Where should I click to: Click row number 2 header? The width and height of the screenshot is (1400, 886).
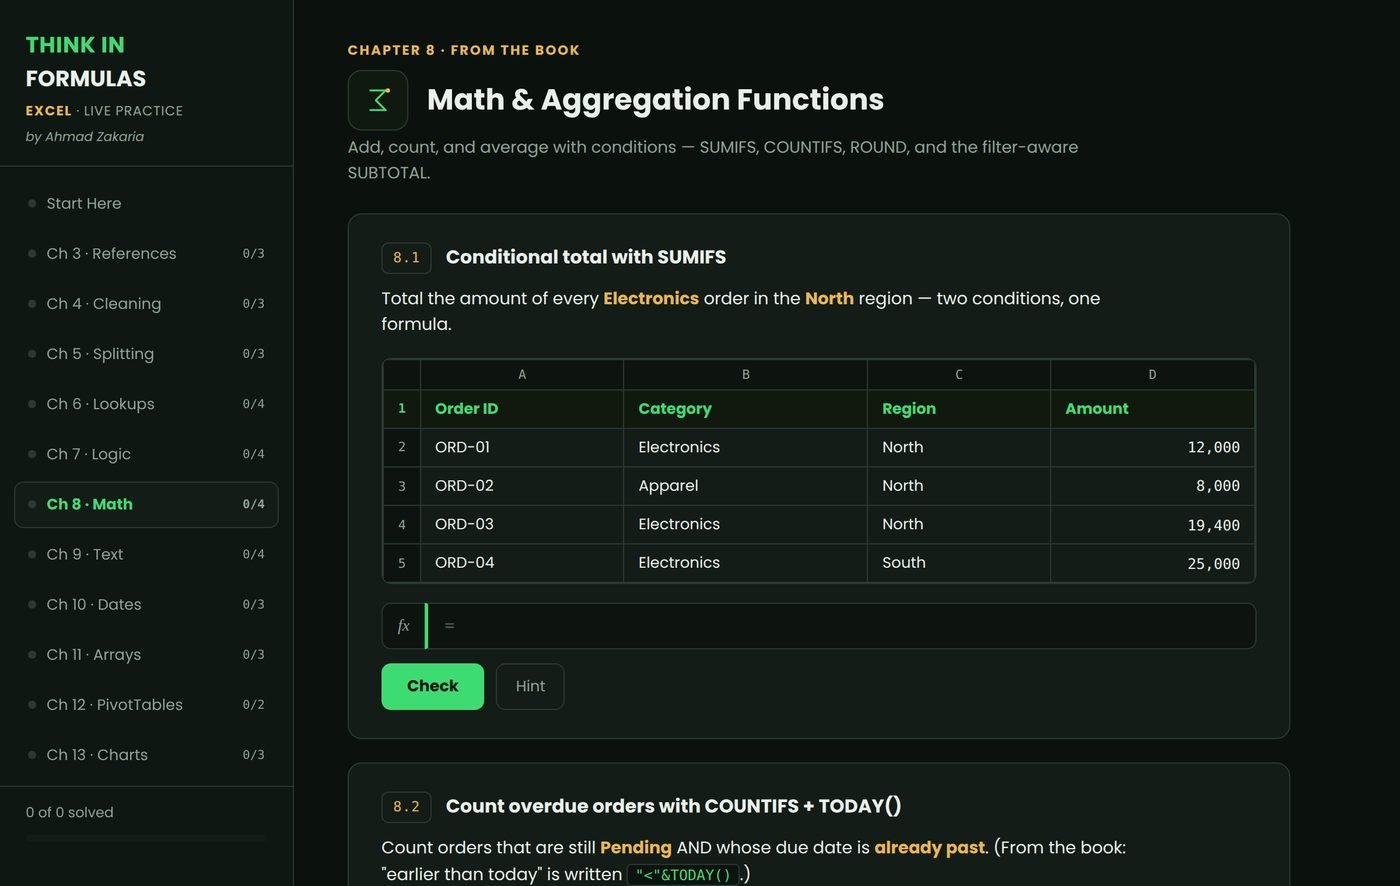(402, 447)
